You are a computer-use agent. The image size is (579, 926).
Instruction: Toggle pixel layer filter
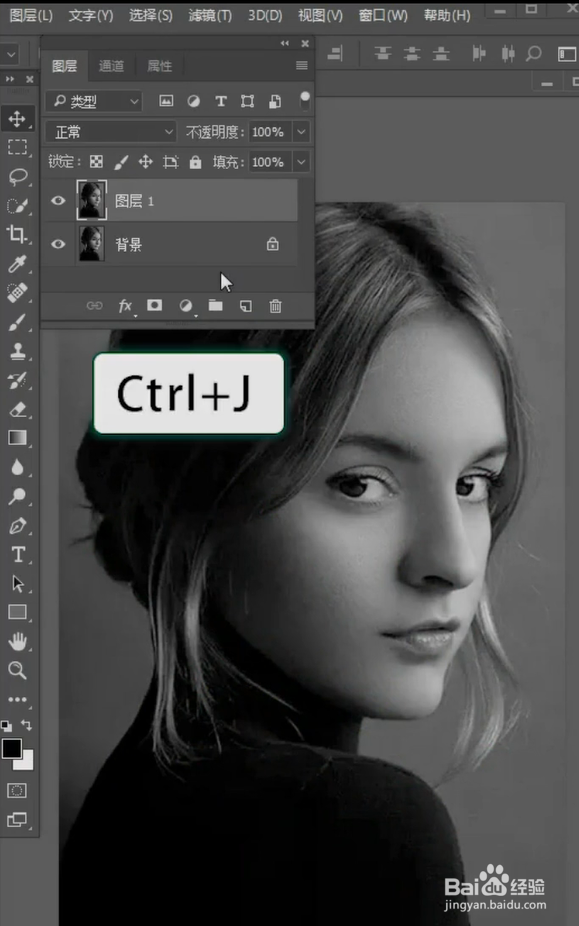tap(167, 101)
